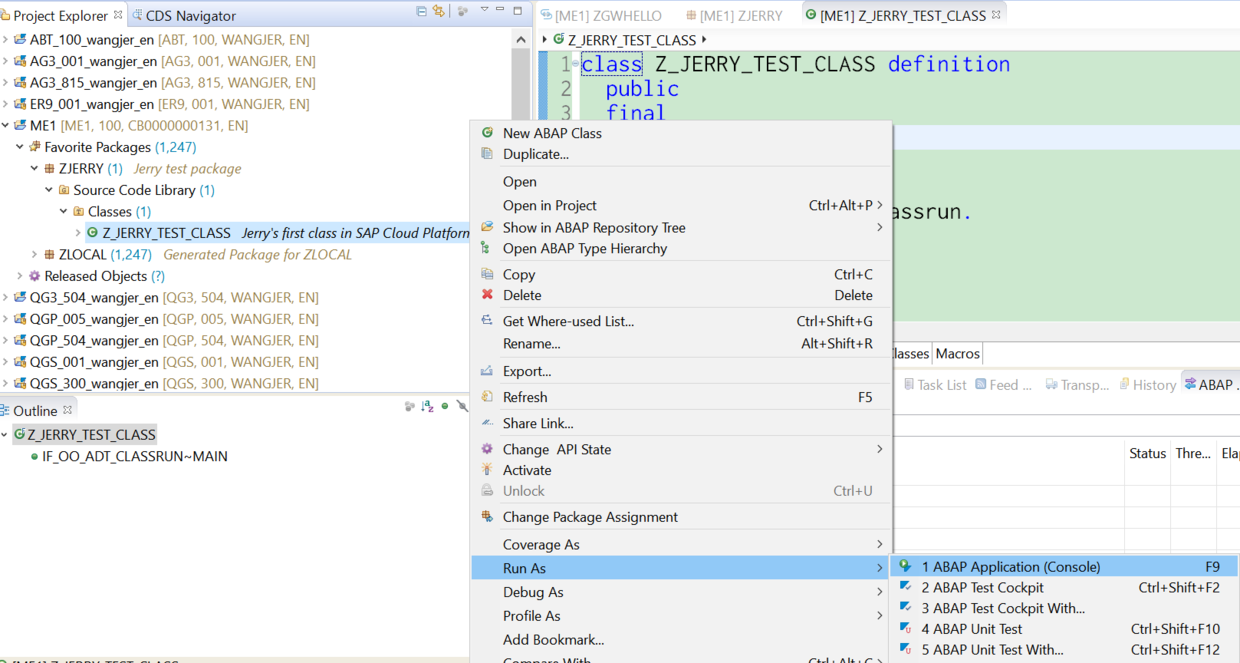Expand Open in Project submenu

[681, 205]
